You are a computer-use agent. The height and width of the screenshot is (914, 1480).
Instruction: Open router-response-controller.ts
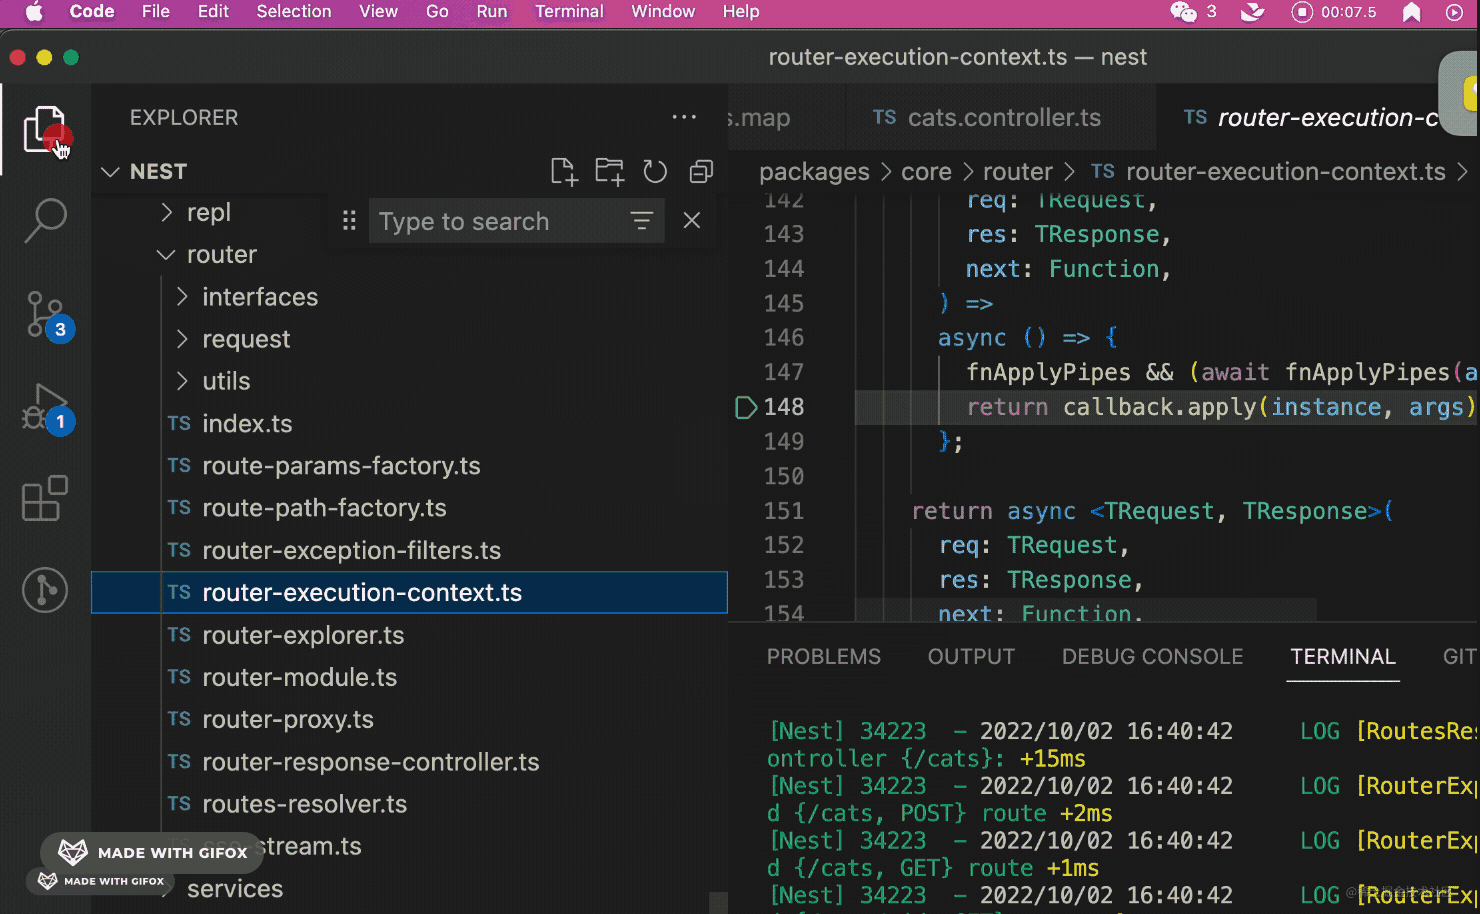coord(370,762)
